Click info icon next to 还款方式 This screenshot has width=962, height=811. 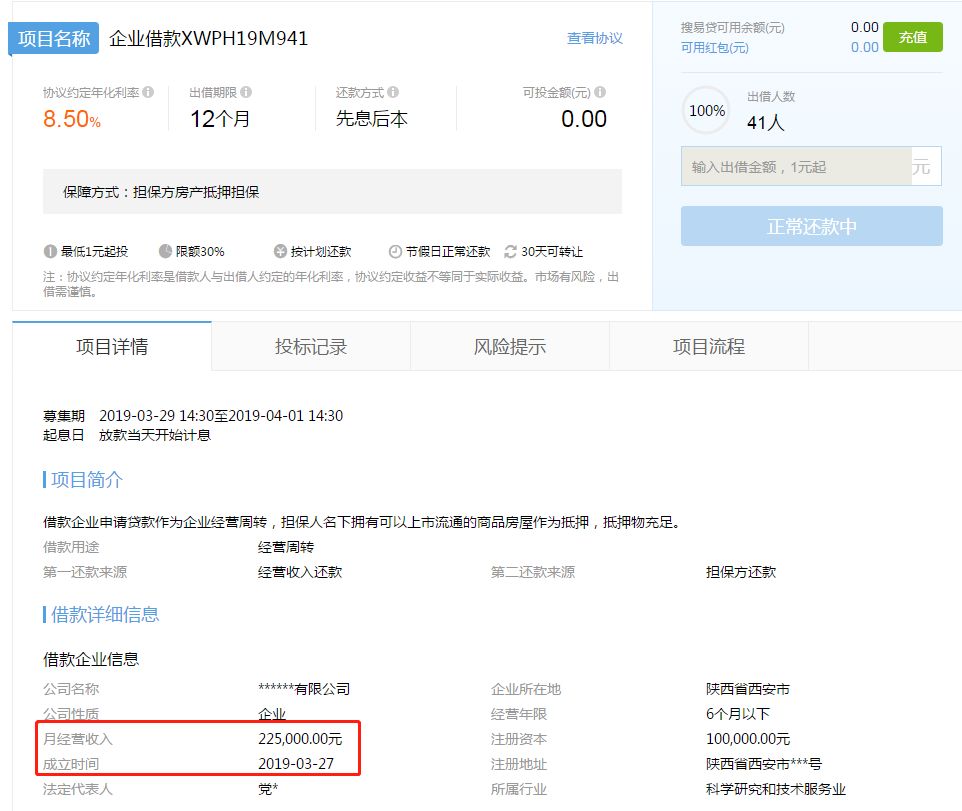393,92
